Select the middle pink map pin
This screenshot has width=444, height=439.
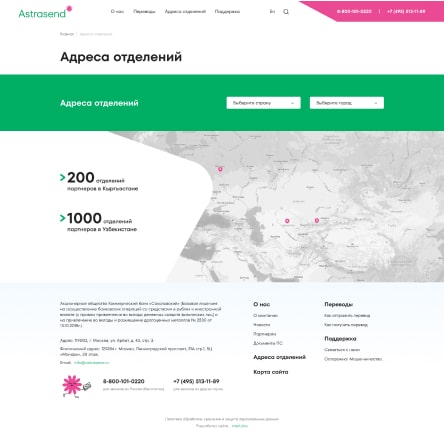click(287, 221)
